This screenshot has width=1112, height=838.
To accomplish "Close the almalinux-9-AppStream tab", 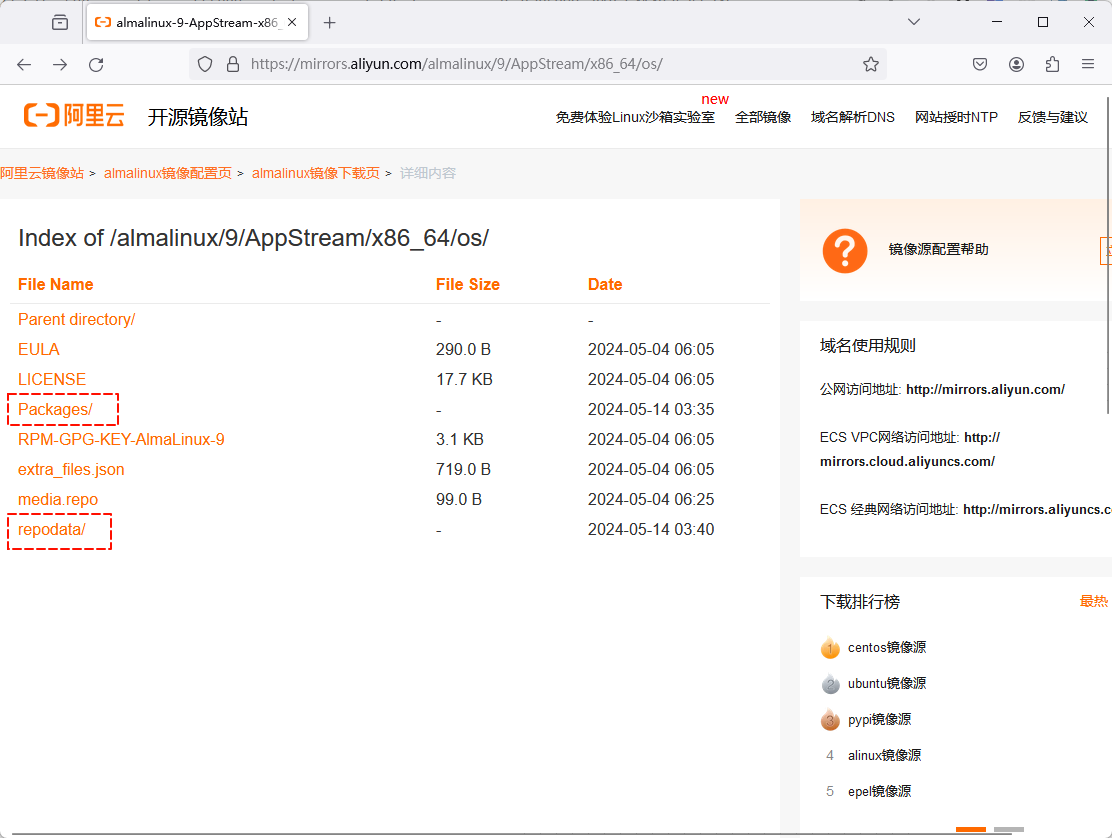I will tap(293, 22).
